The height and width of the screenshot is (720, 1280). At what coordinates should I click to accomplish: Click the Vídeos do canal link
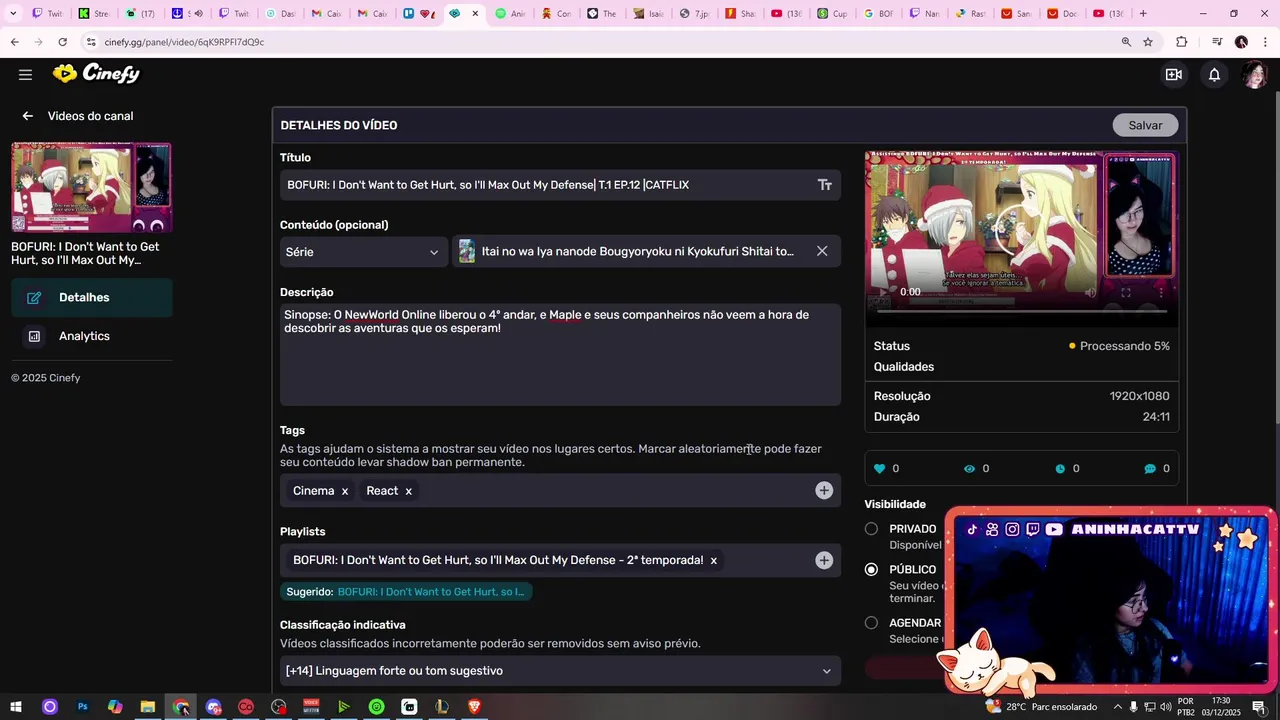click(x=90, y=116)
